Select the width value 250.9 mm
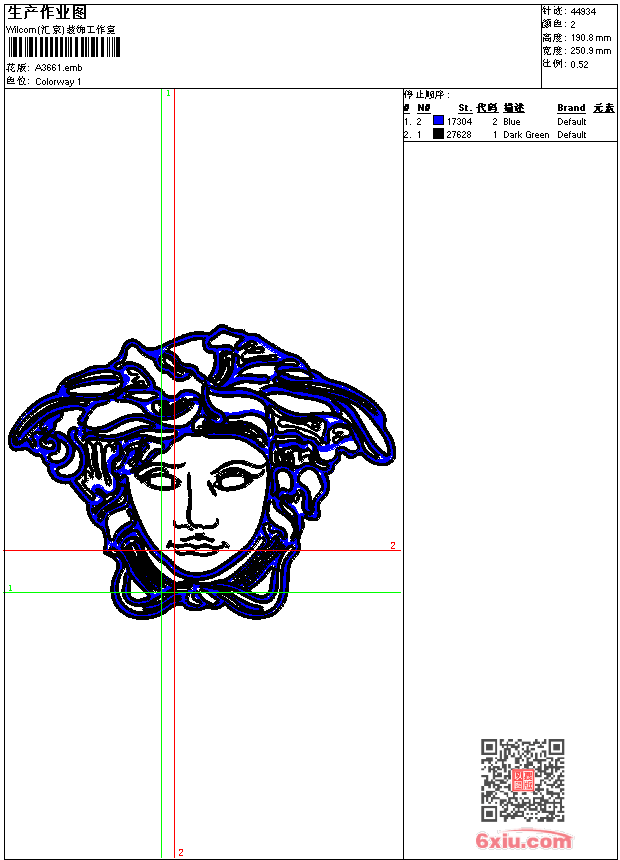620x860 pixels. 591,51
